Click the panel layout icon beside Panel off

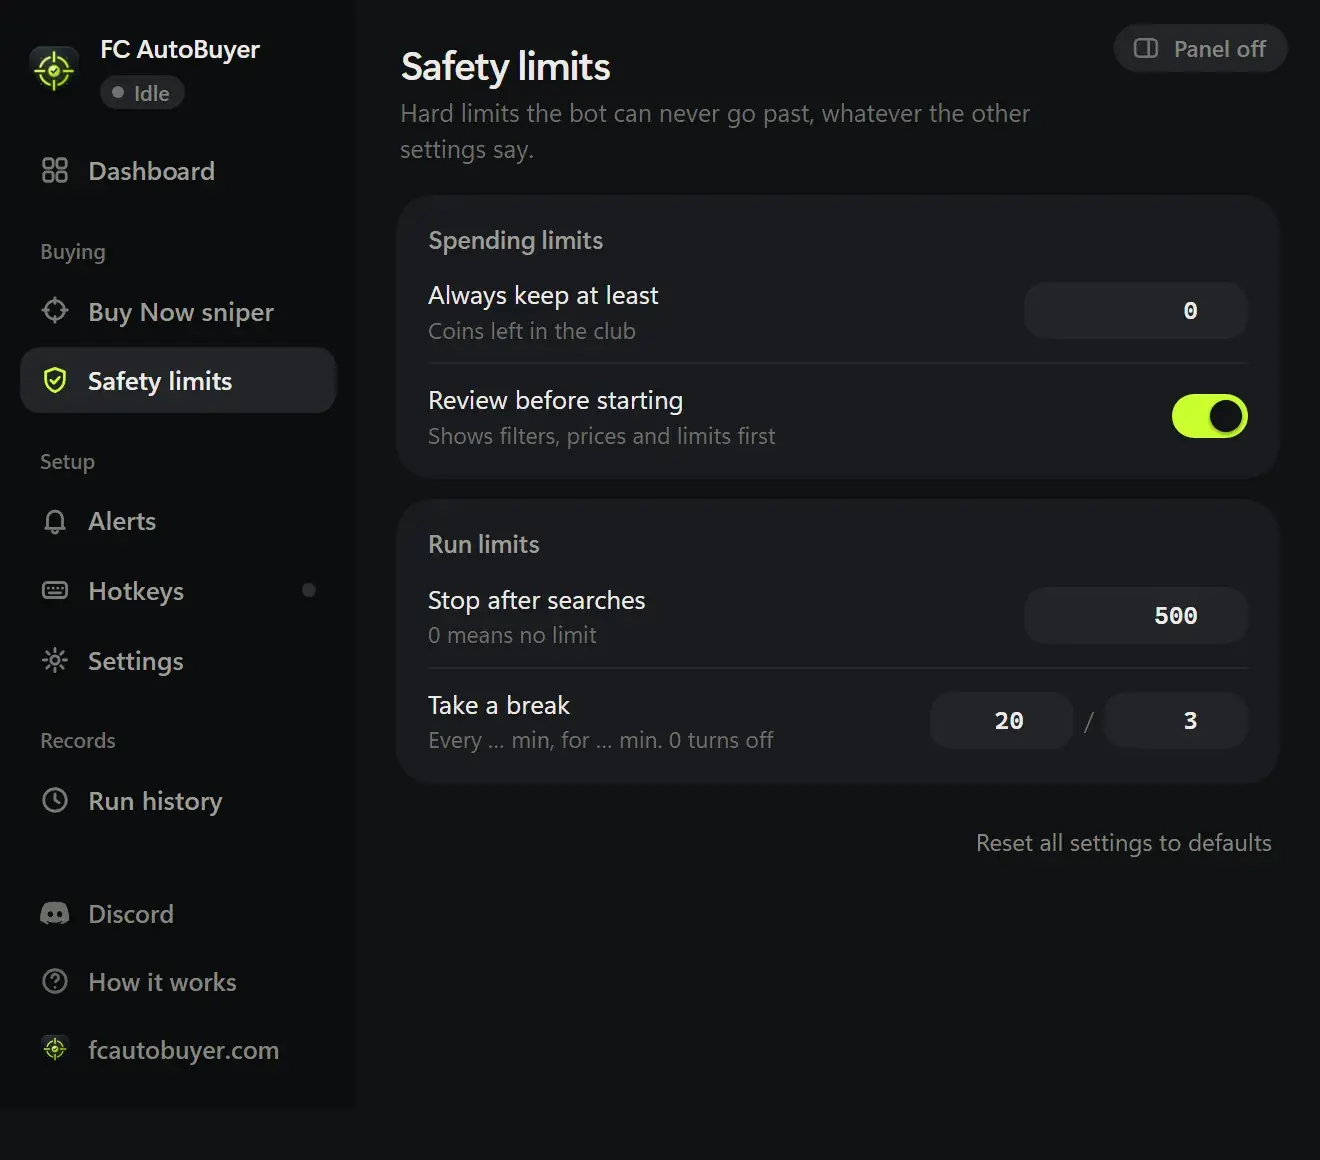[1146, 48]
